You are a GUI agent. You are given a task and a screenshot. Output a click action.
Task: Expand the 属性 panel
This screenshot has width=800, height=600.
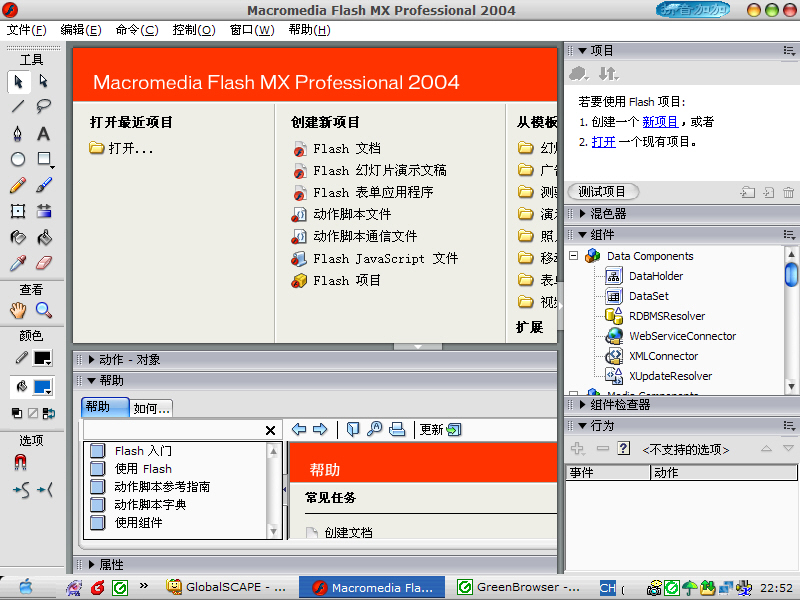click(91, 565)
